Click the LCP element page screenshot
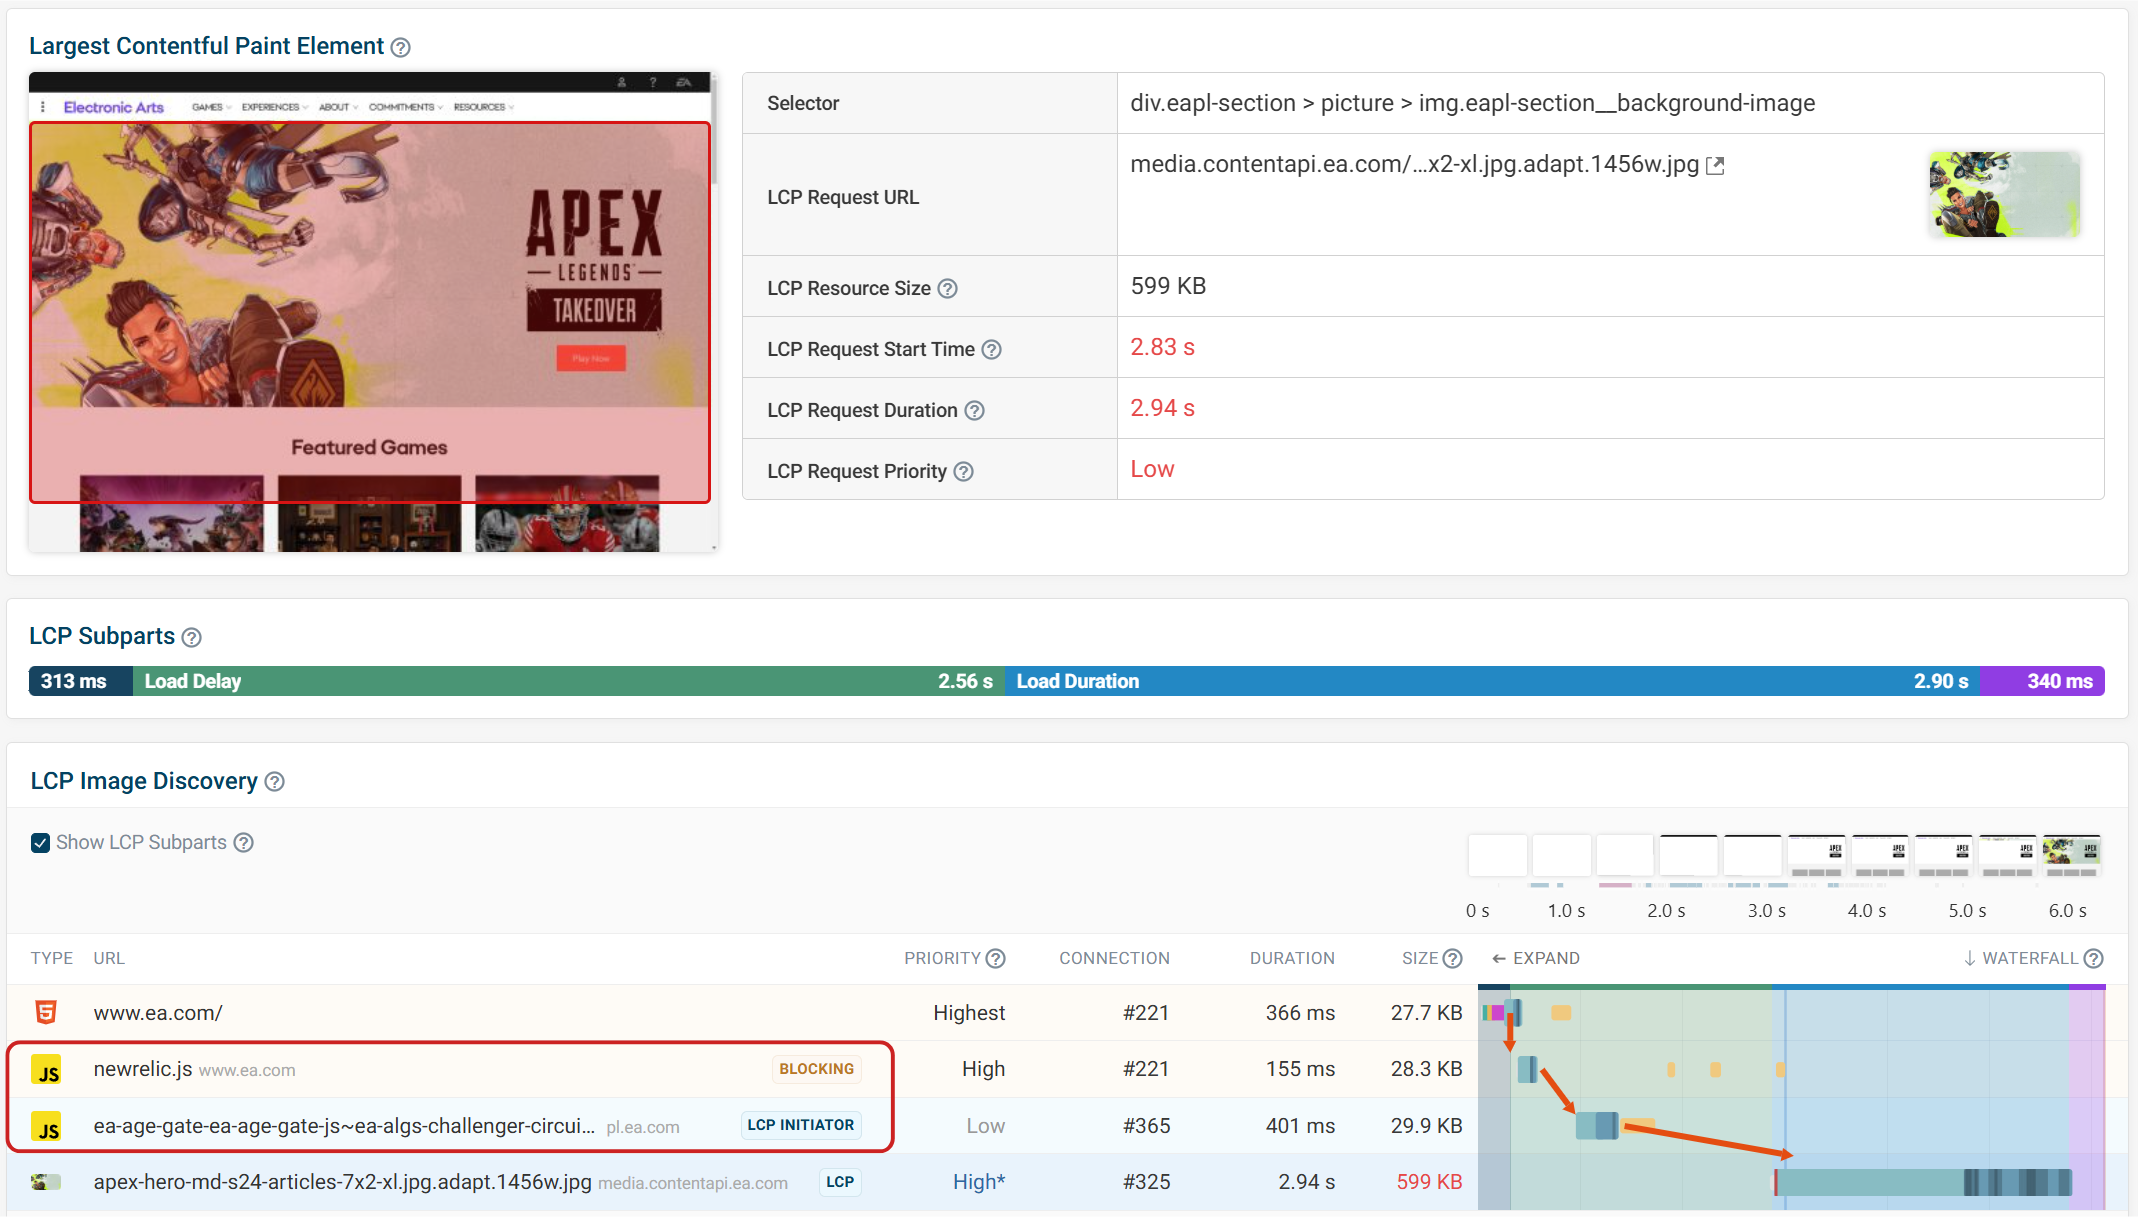The height and width of the screenshot is (1217, 2138). [370, 312]
